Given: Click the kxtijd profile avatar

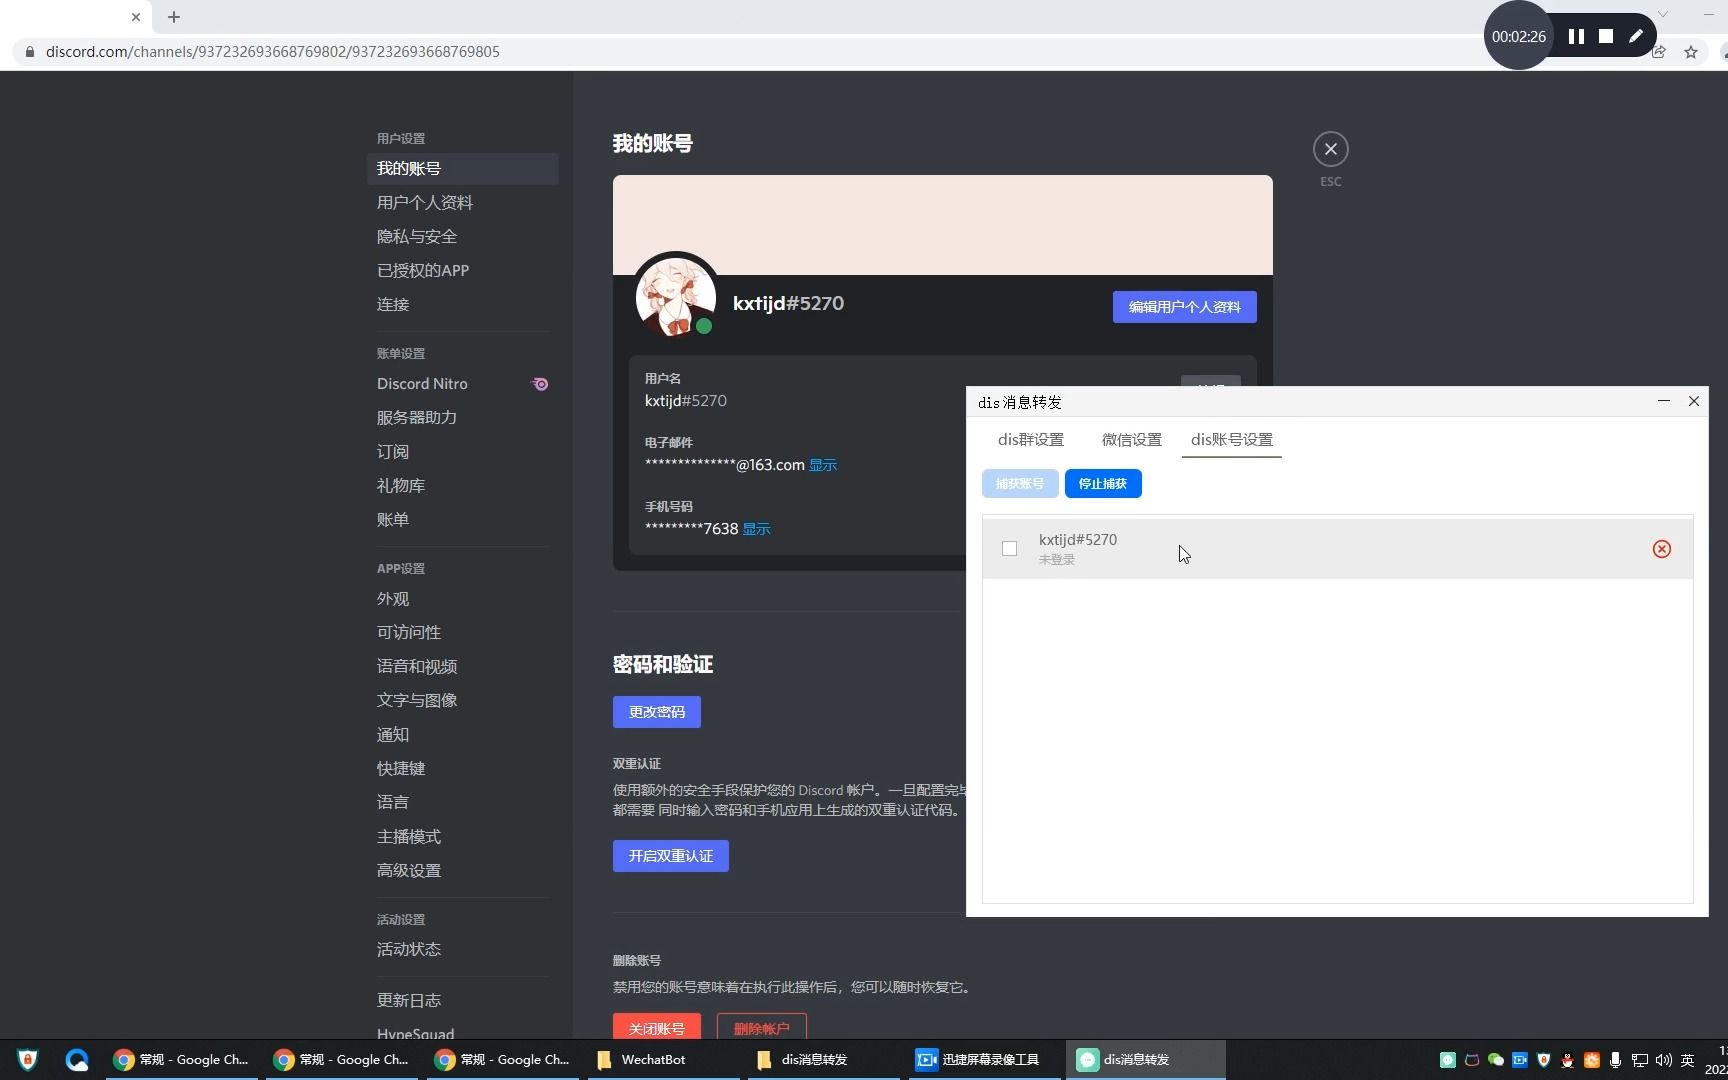Looking at the screenshot, I should [x=676, y=297].
